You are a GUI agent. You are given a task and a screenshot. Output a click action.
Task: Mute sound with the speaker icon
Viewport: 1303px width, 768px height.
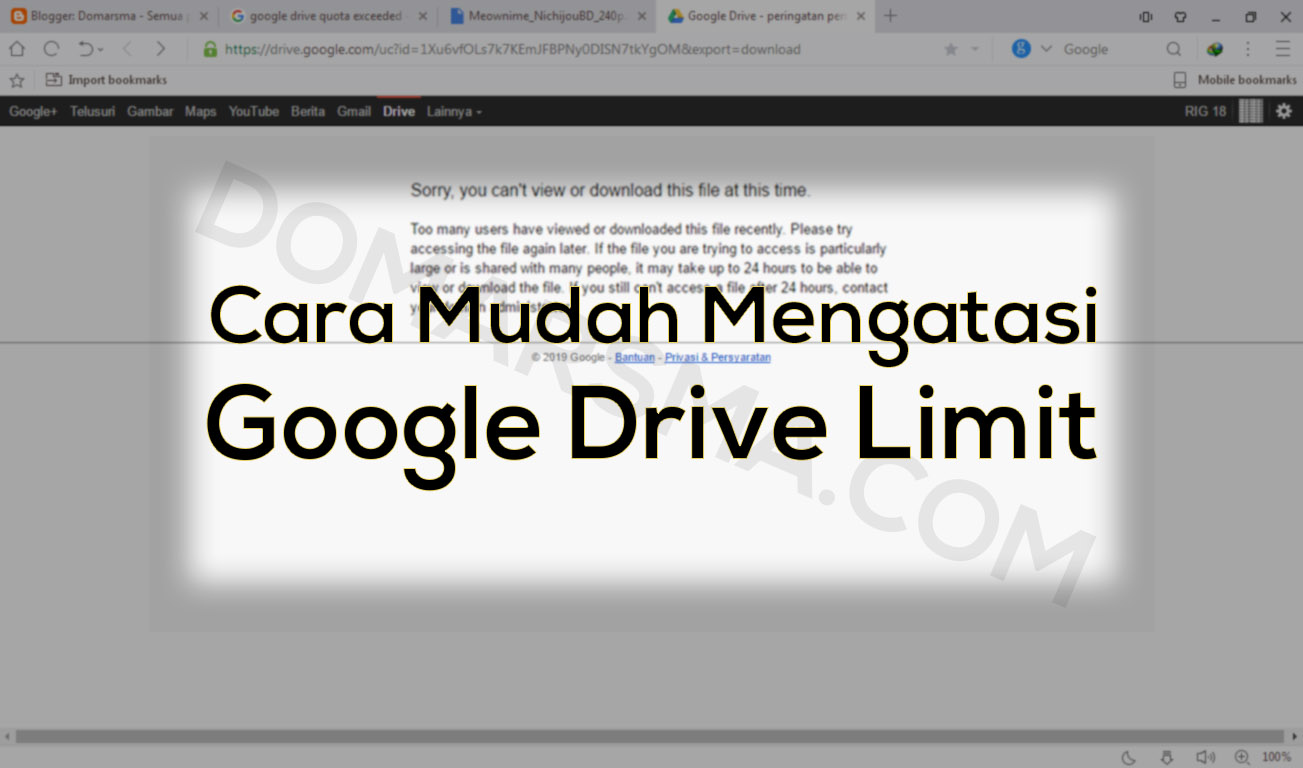coord(1206,757)
